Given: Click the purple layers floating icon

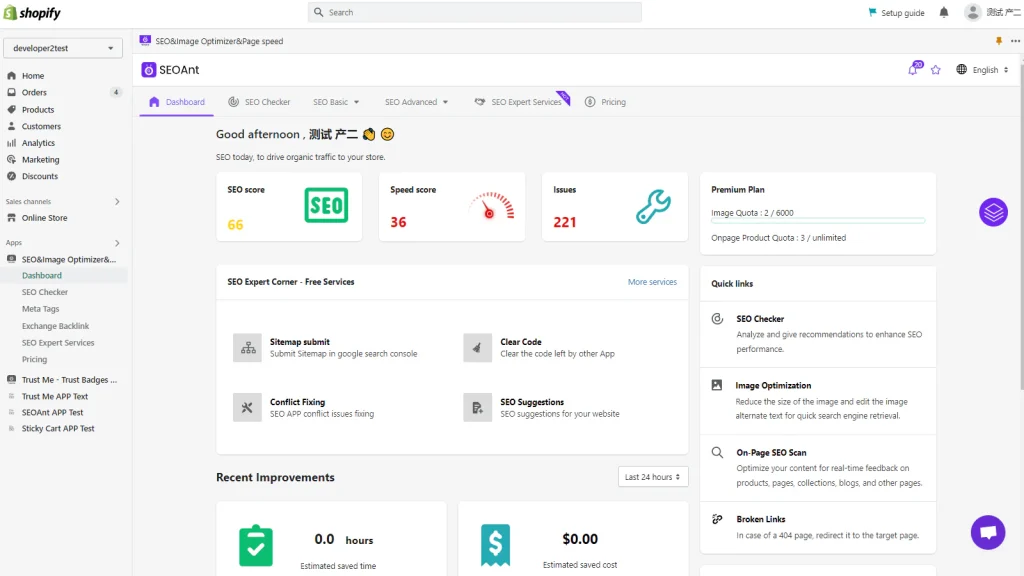Looking at the screenshot, I should tap(993, 212).
